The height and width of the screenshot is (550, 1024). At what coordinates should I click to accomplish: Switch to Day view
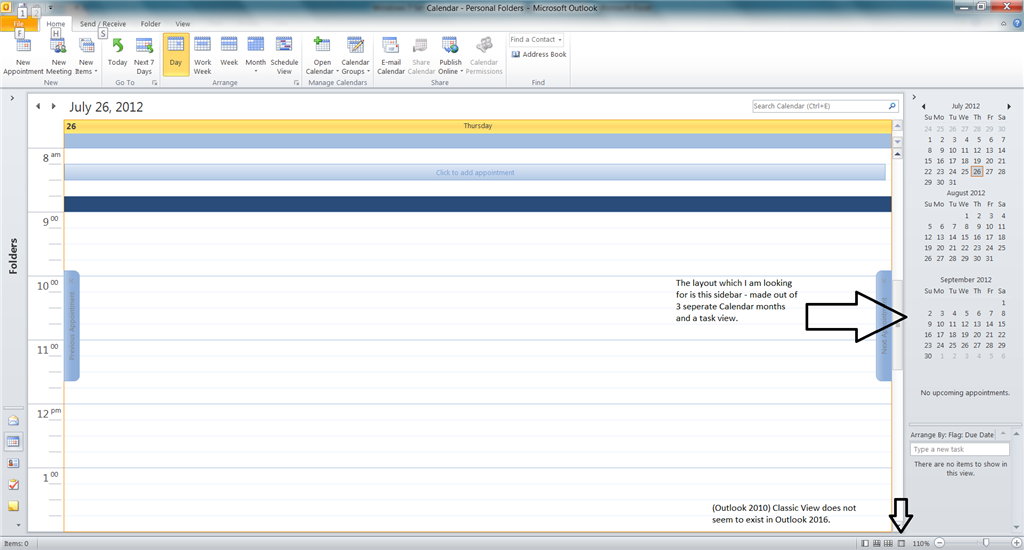(x=176, y=55)
